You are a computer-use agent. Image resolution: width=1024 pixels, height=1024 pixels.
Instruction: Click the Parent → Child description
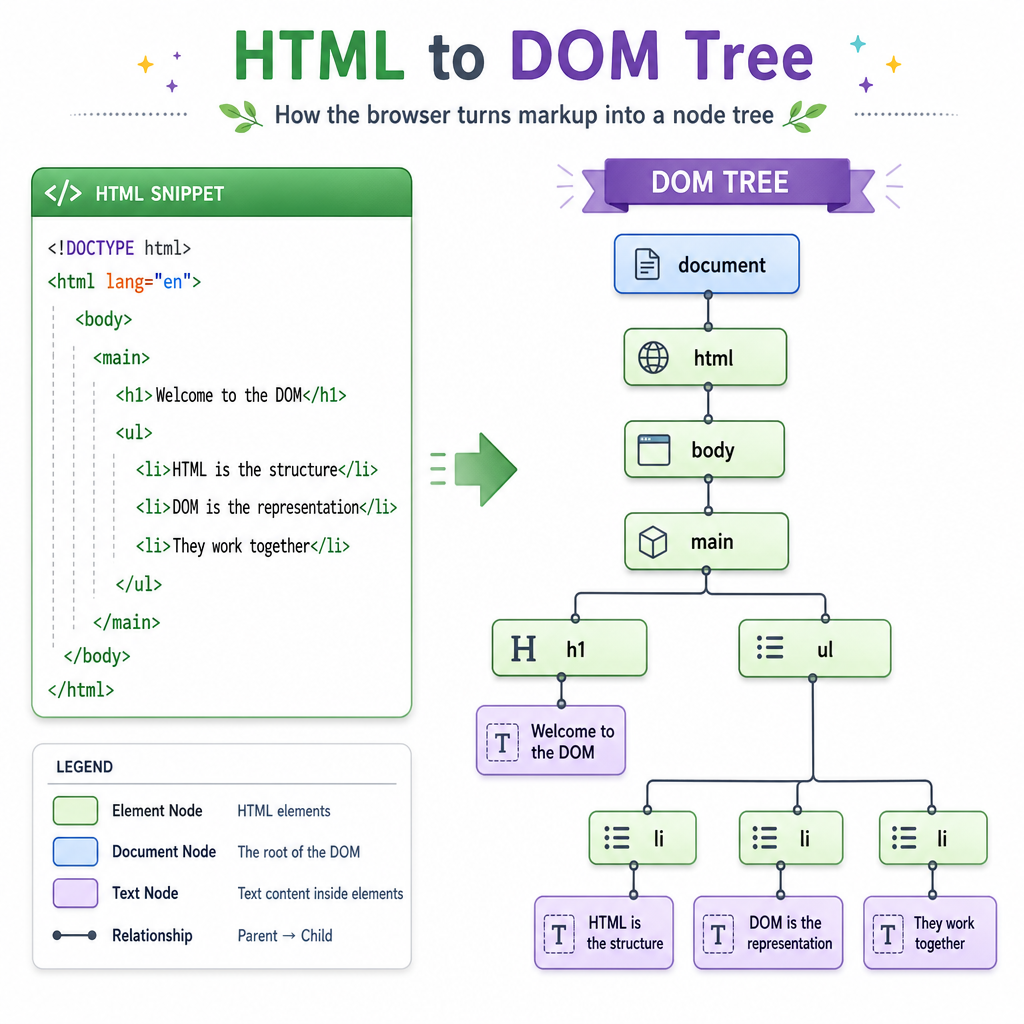pos(285,936)
